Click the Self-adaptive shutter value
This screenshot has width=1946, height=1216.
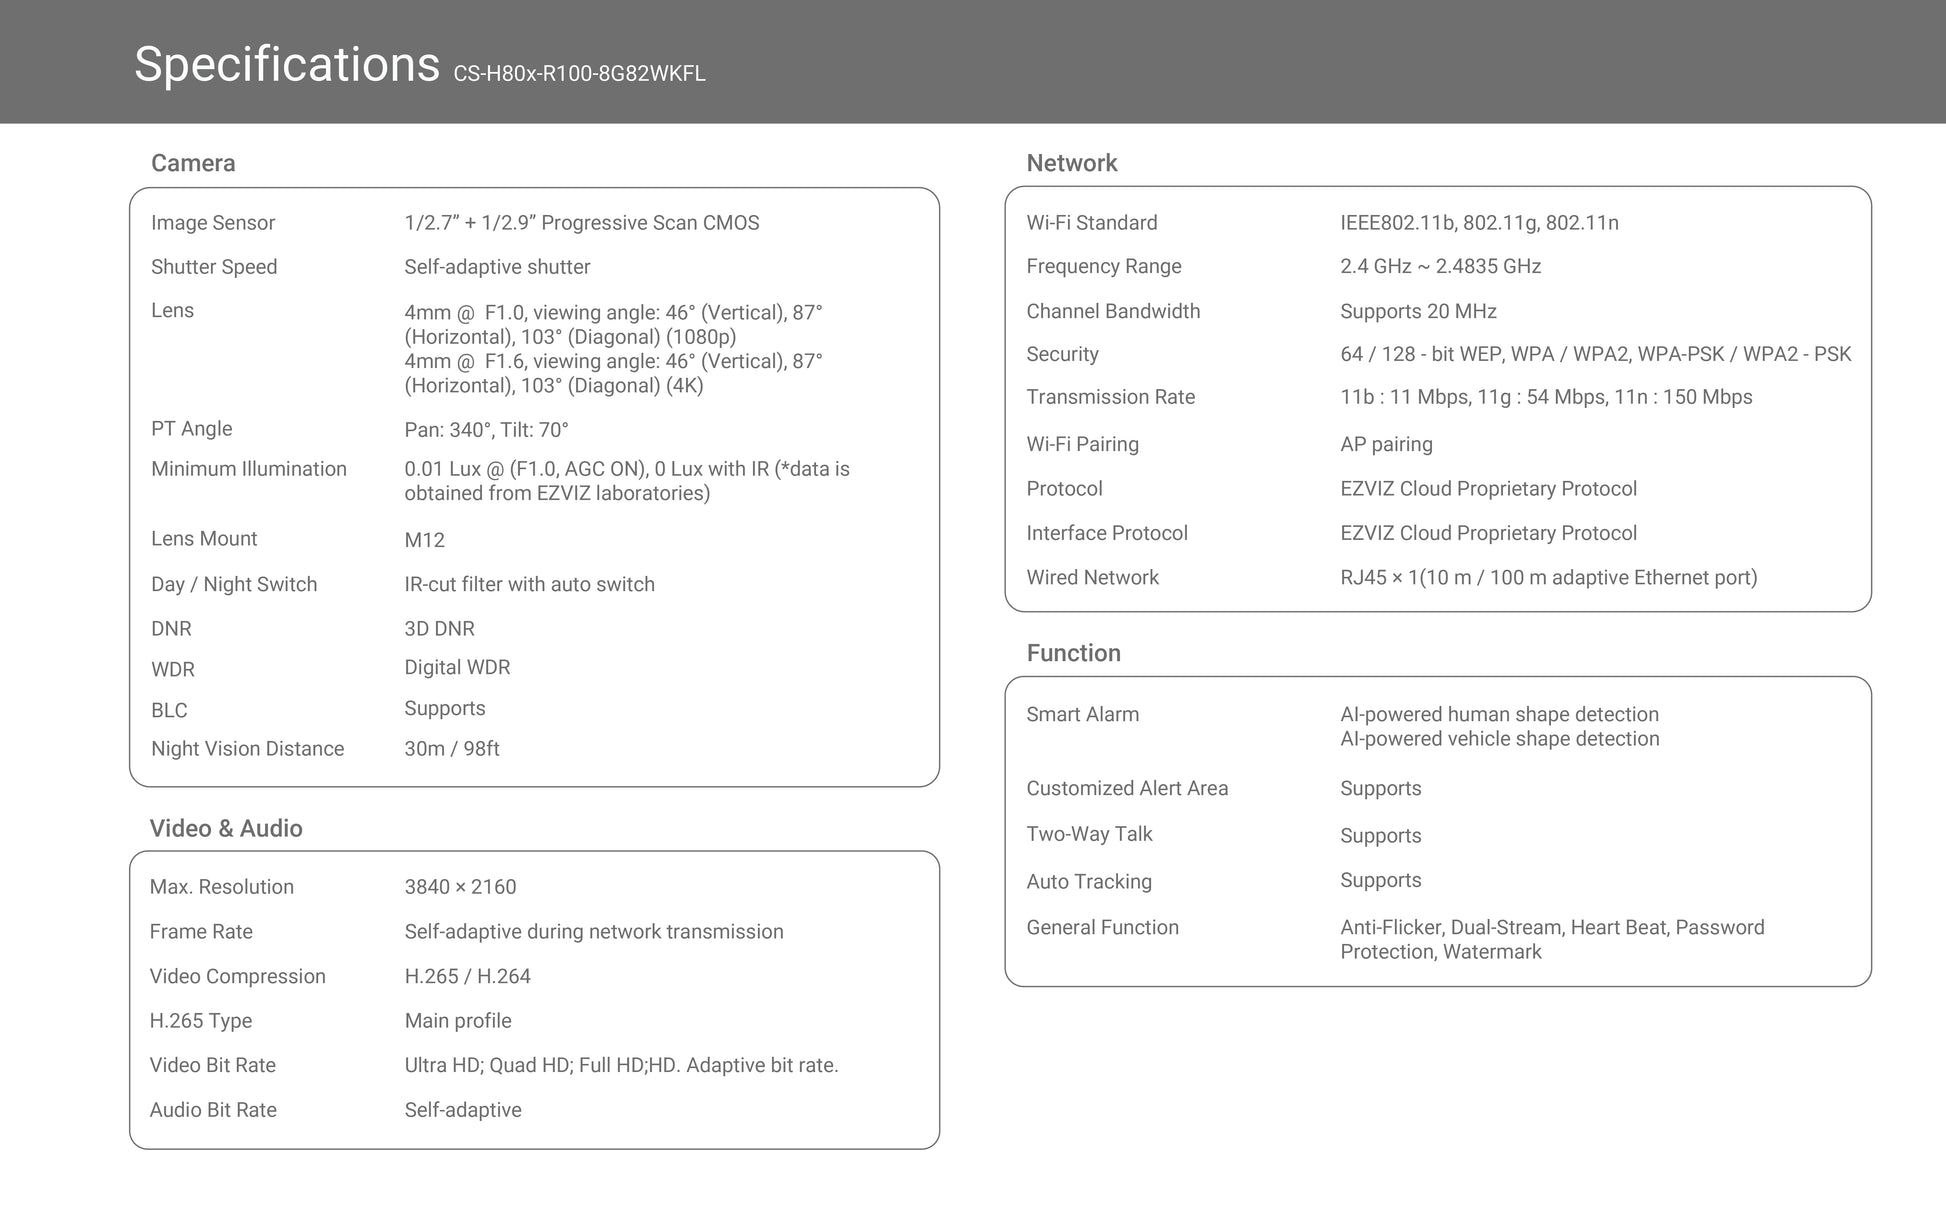[497, 267]
